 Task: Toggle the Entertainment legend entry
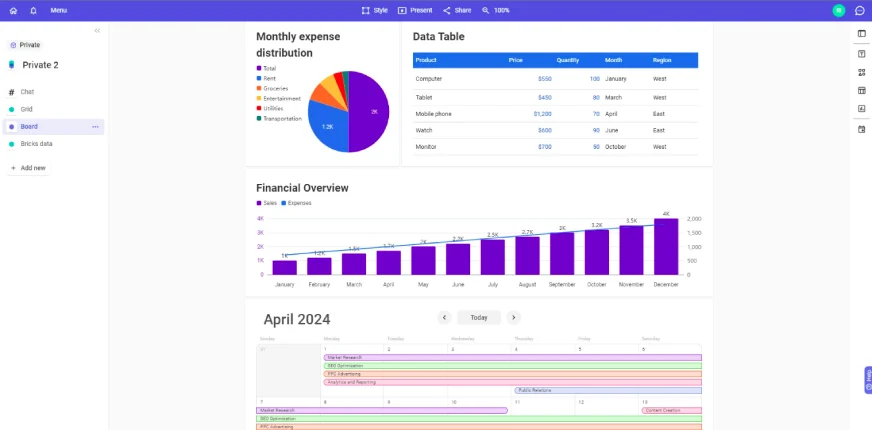click(279, 98)
